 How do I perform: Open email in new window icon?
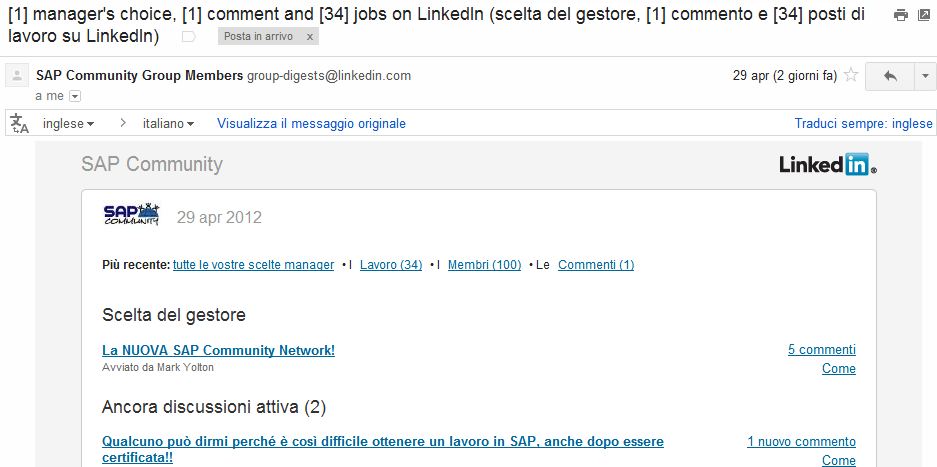coord(924,15)
